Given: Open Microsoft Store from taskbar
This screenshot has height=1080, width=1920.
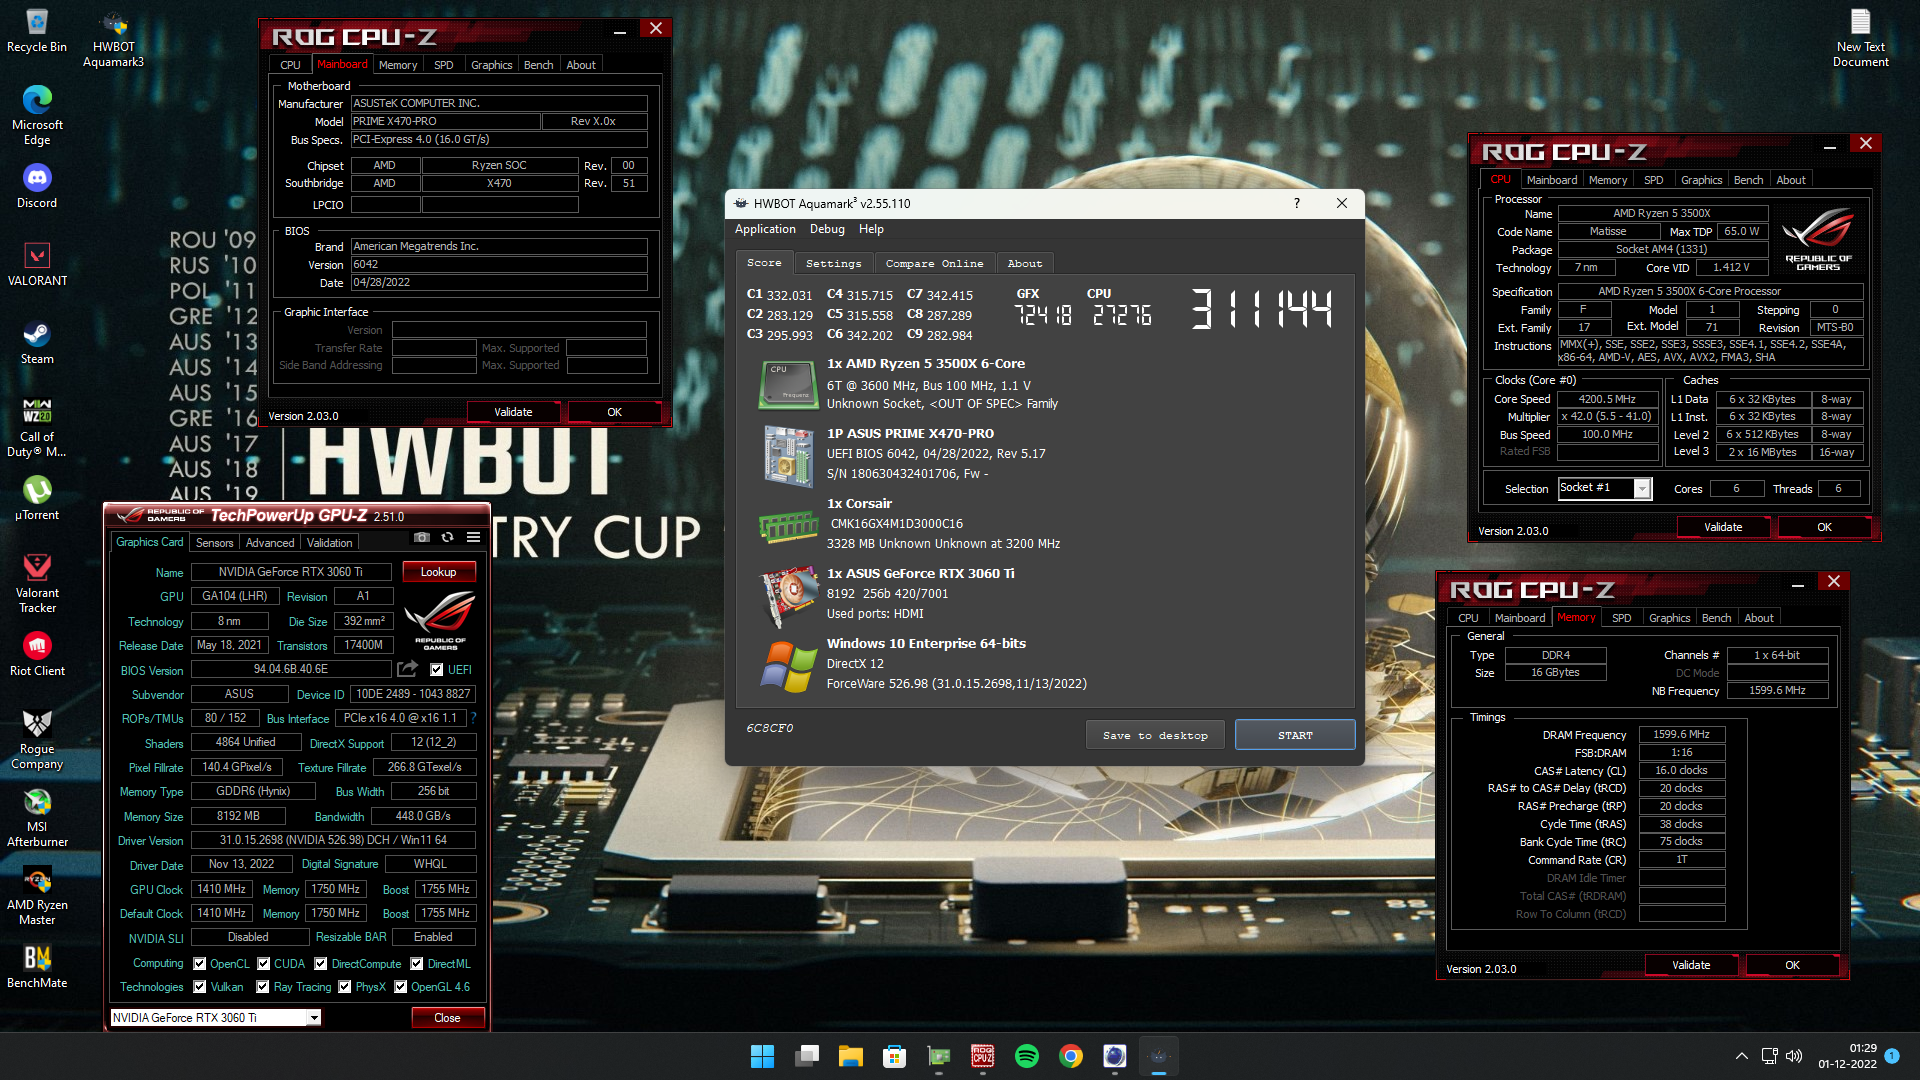Looking at the screenshot, I should coord(895,1056).
